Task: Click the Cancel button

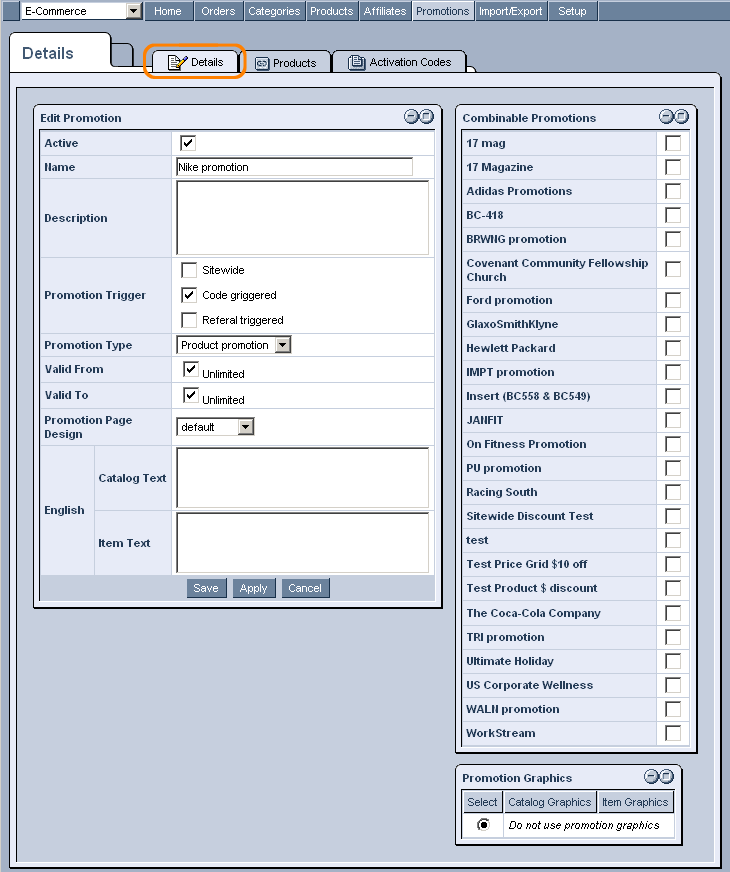Action: pyautogui.click(x=305, y=588)
